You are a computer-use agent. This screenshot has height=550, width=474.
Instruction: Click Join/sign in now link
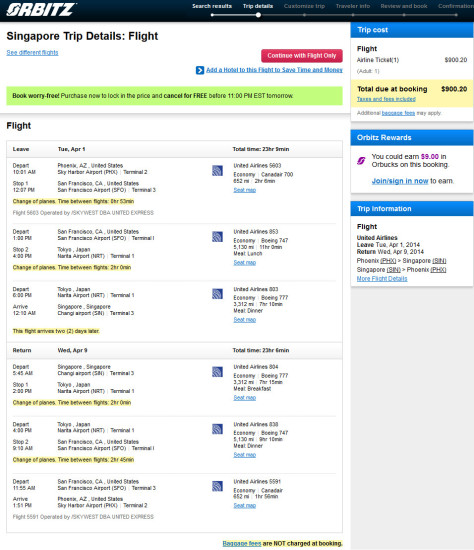400,181
